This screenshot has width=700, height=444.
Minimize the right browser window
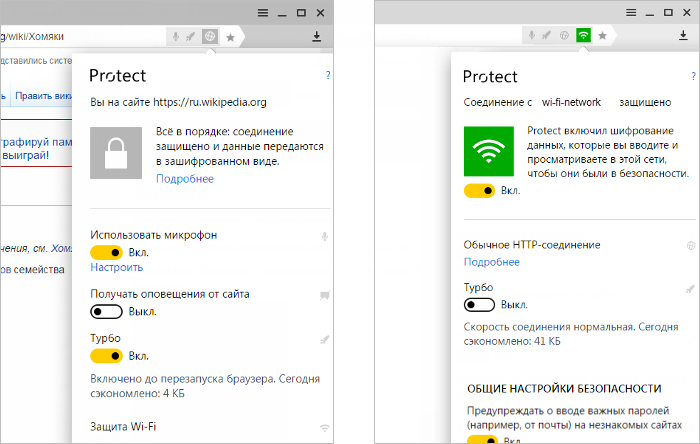tap(650, 13)
